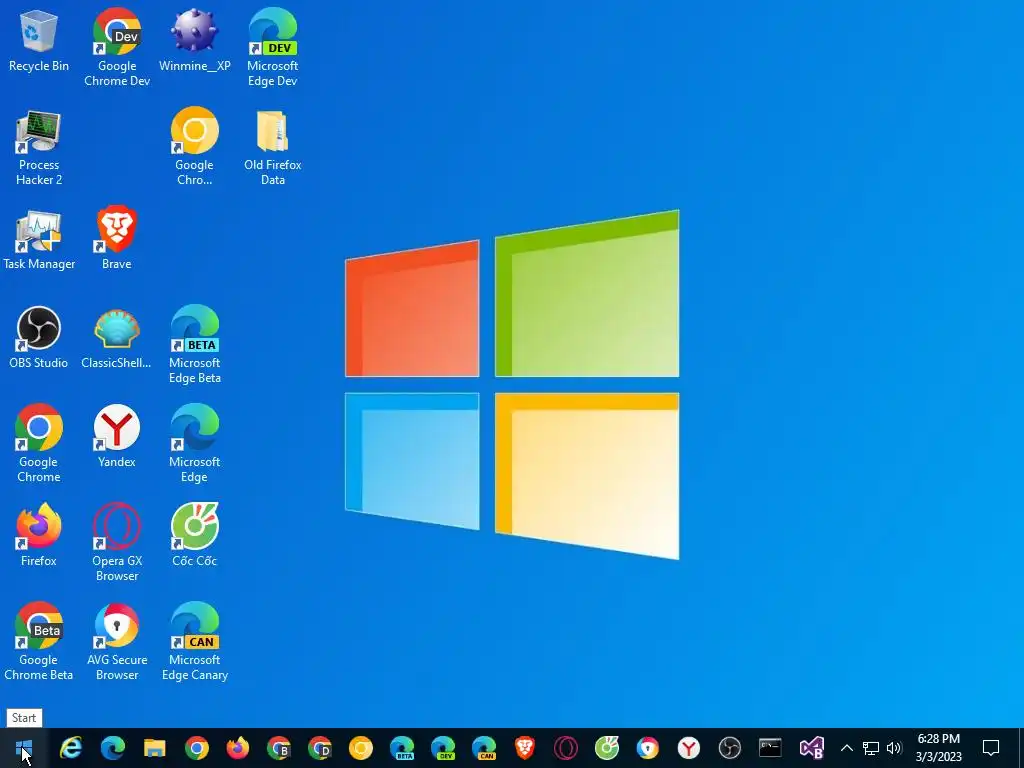This screenshot has height=768, width=1024.
Task: Open the Recycle Bin desktop icon
Action: click(39, 40)
